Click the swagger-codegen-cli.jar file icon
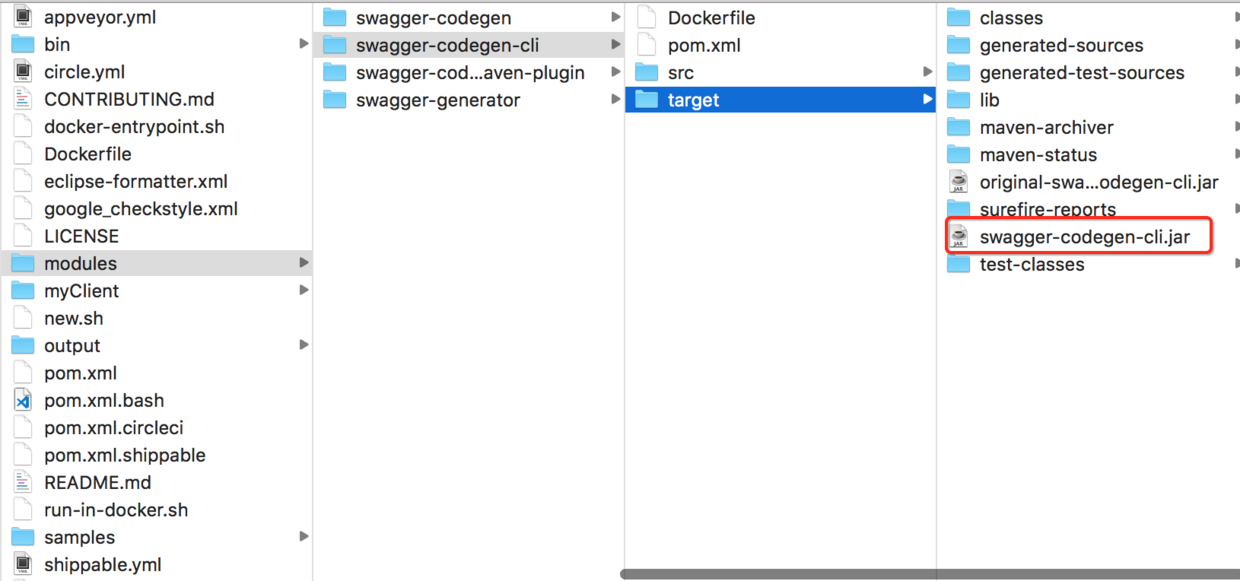 (959, 237)
